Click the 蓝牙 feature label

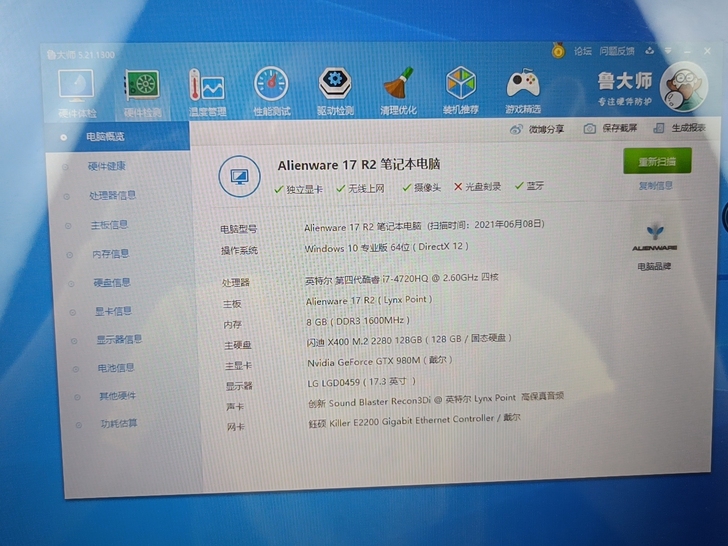[x=535, y=186]
